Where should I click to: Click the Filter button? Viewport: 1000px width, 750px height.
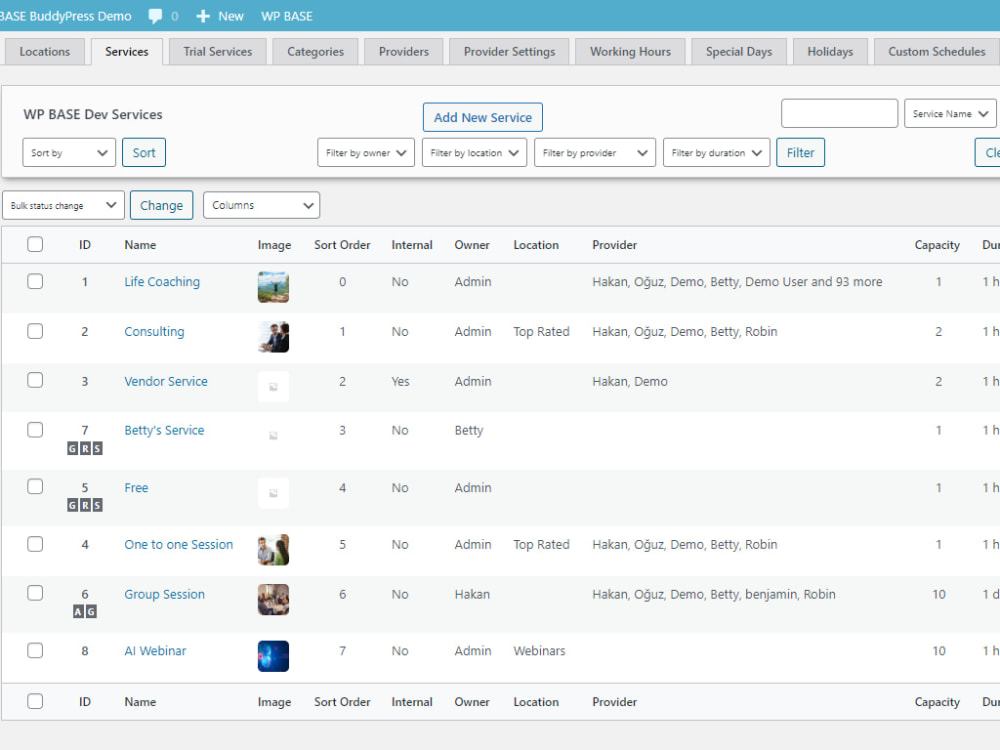point(800,152)
